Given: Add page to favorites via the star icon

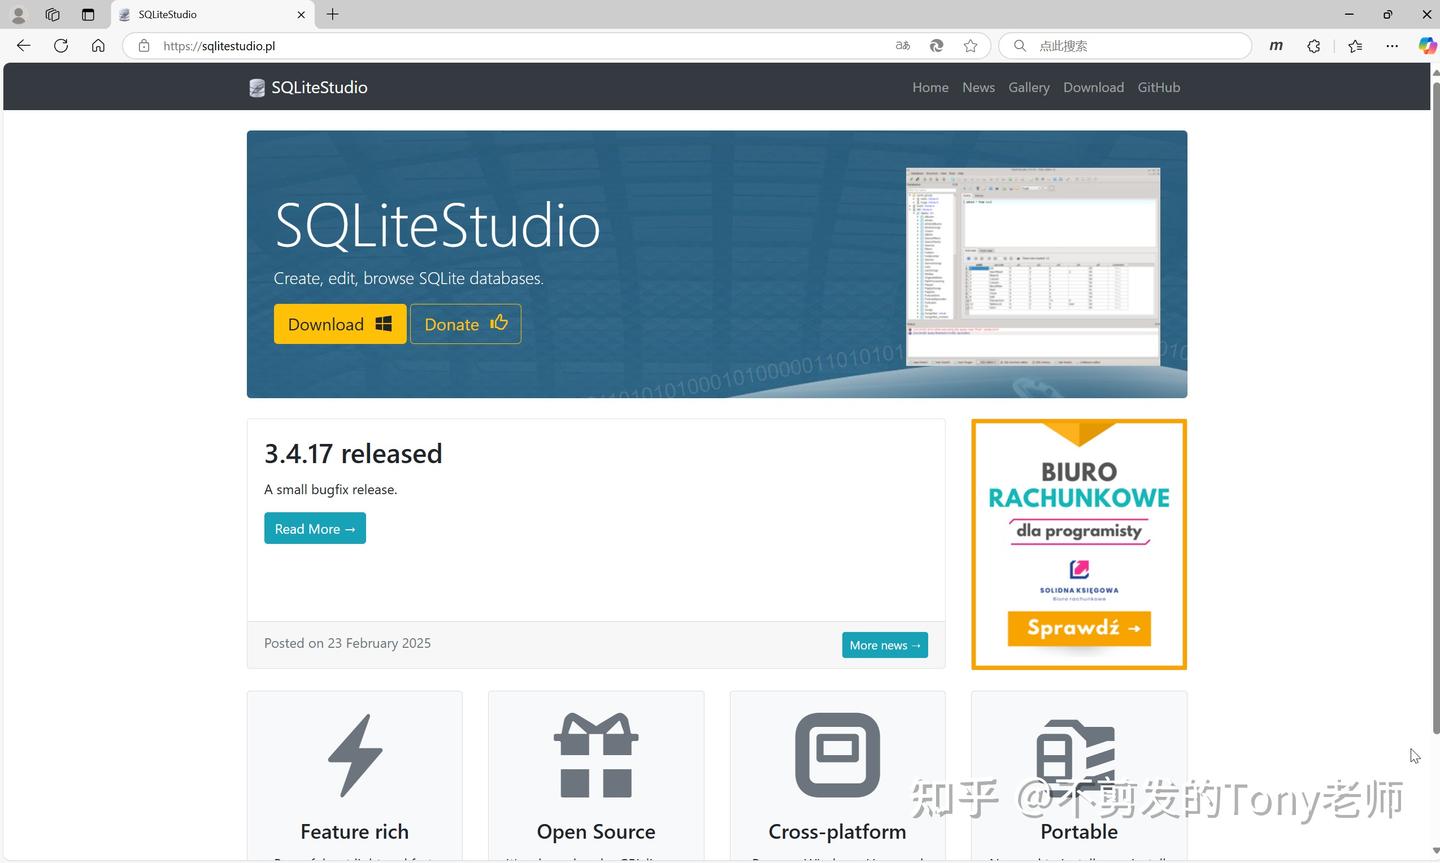Looking at the screenshot, I should pyautogui.click(x=969, y=45).
